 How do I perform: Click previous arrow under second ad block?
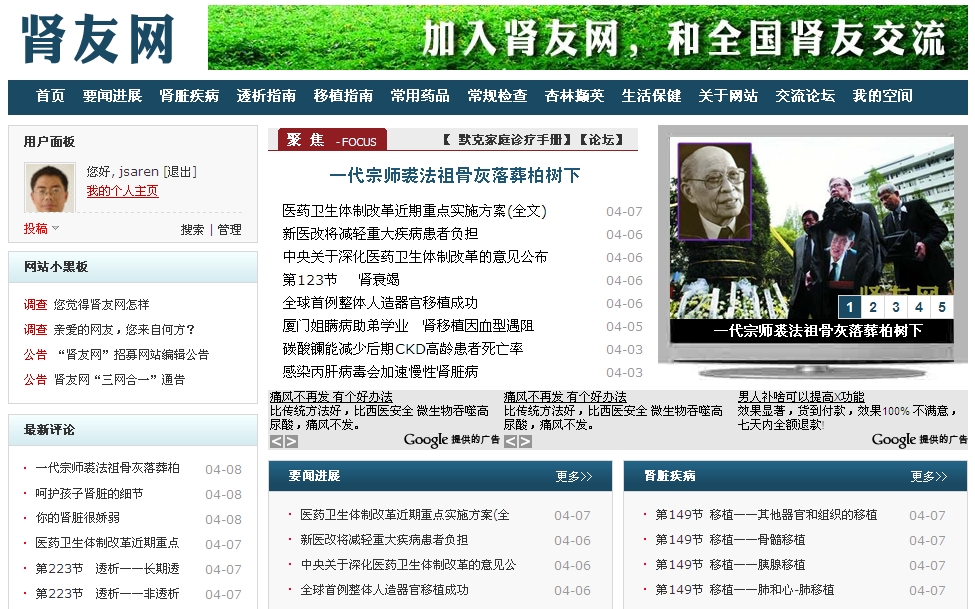[510, 441]
